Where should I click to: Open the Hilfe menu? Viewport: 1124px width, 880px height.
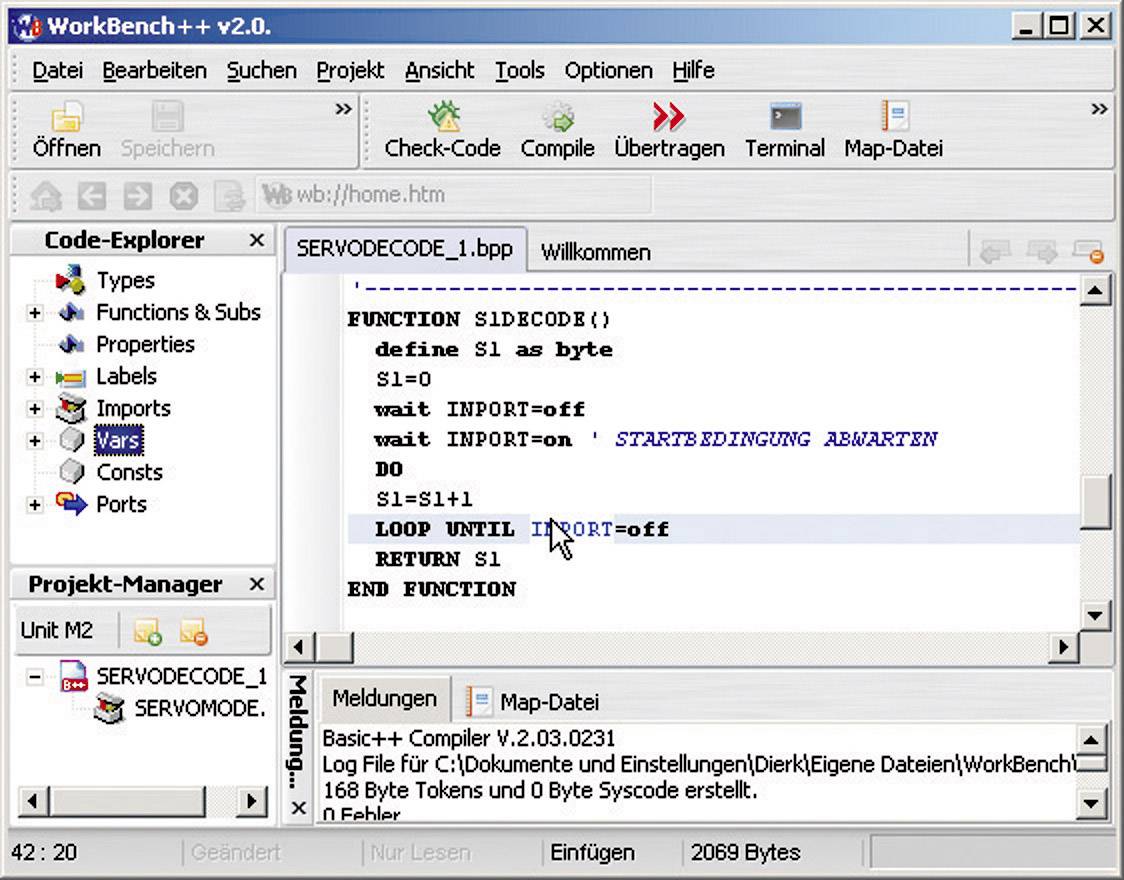point(693,70)
